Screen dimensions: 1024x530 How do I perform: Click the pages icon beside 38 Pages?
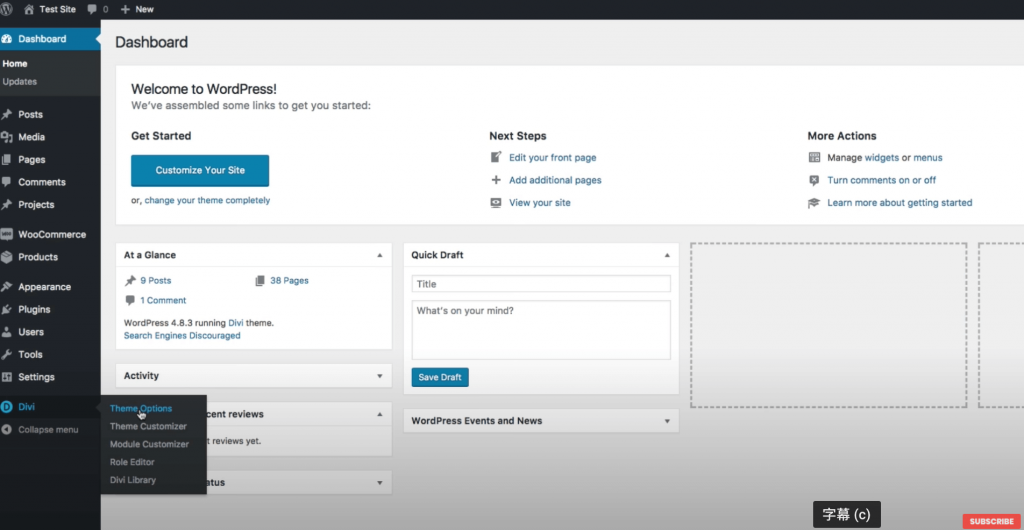260,281
